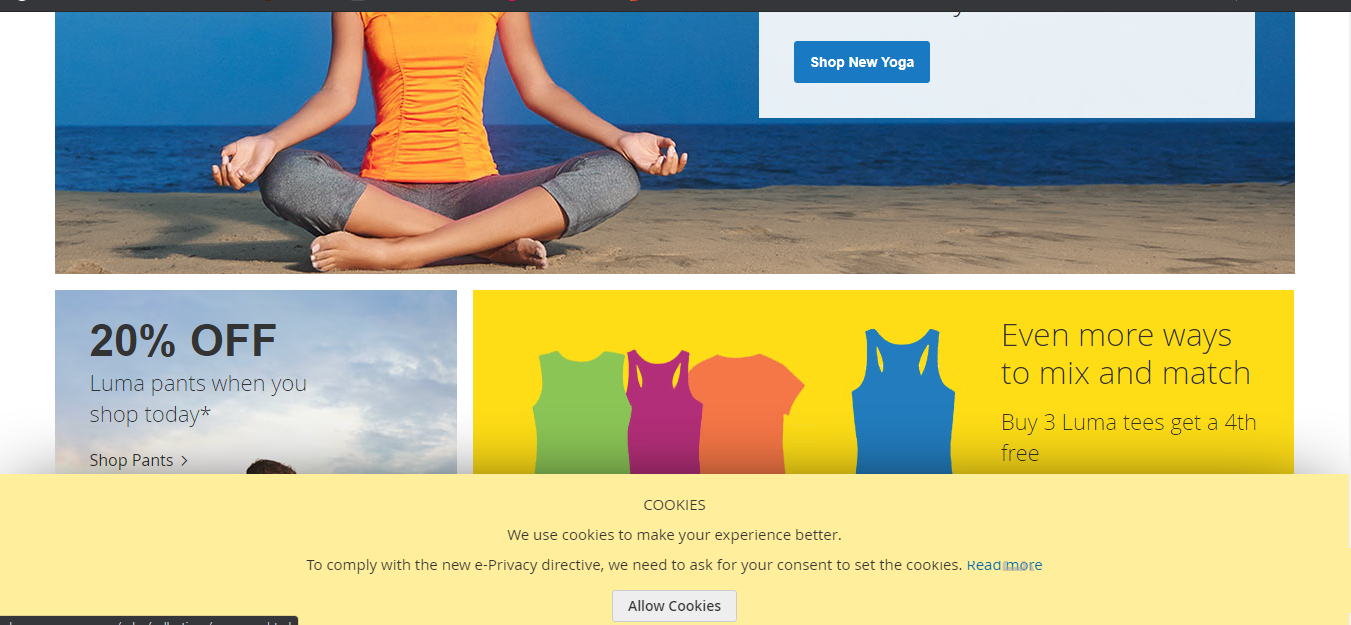Click the 20% OFF promo heading
Viewport: 1351px width, 625px height.
[183, 342]
